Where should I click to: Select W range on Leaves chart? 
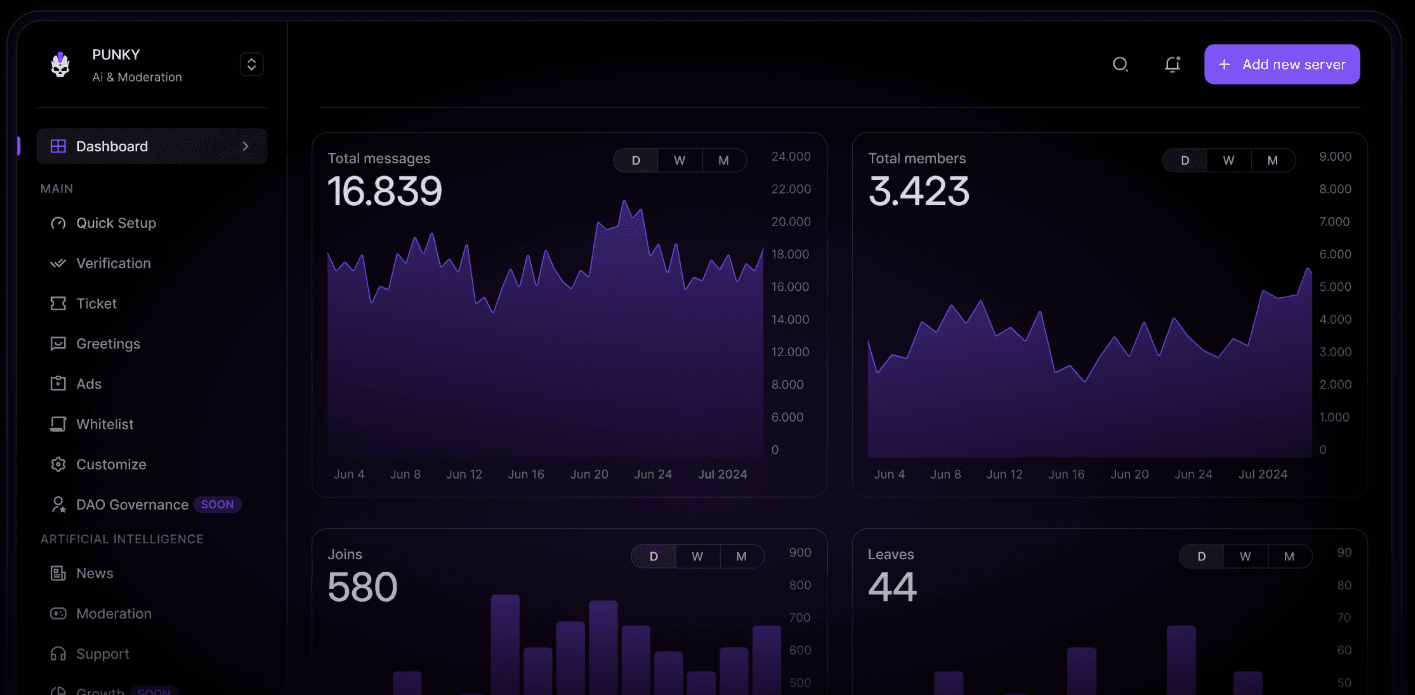click(1245, 556)
